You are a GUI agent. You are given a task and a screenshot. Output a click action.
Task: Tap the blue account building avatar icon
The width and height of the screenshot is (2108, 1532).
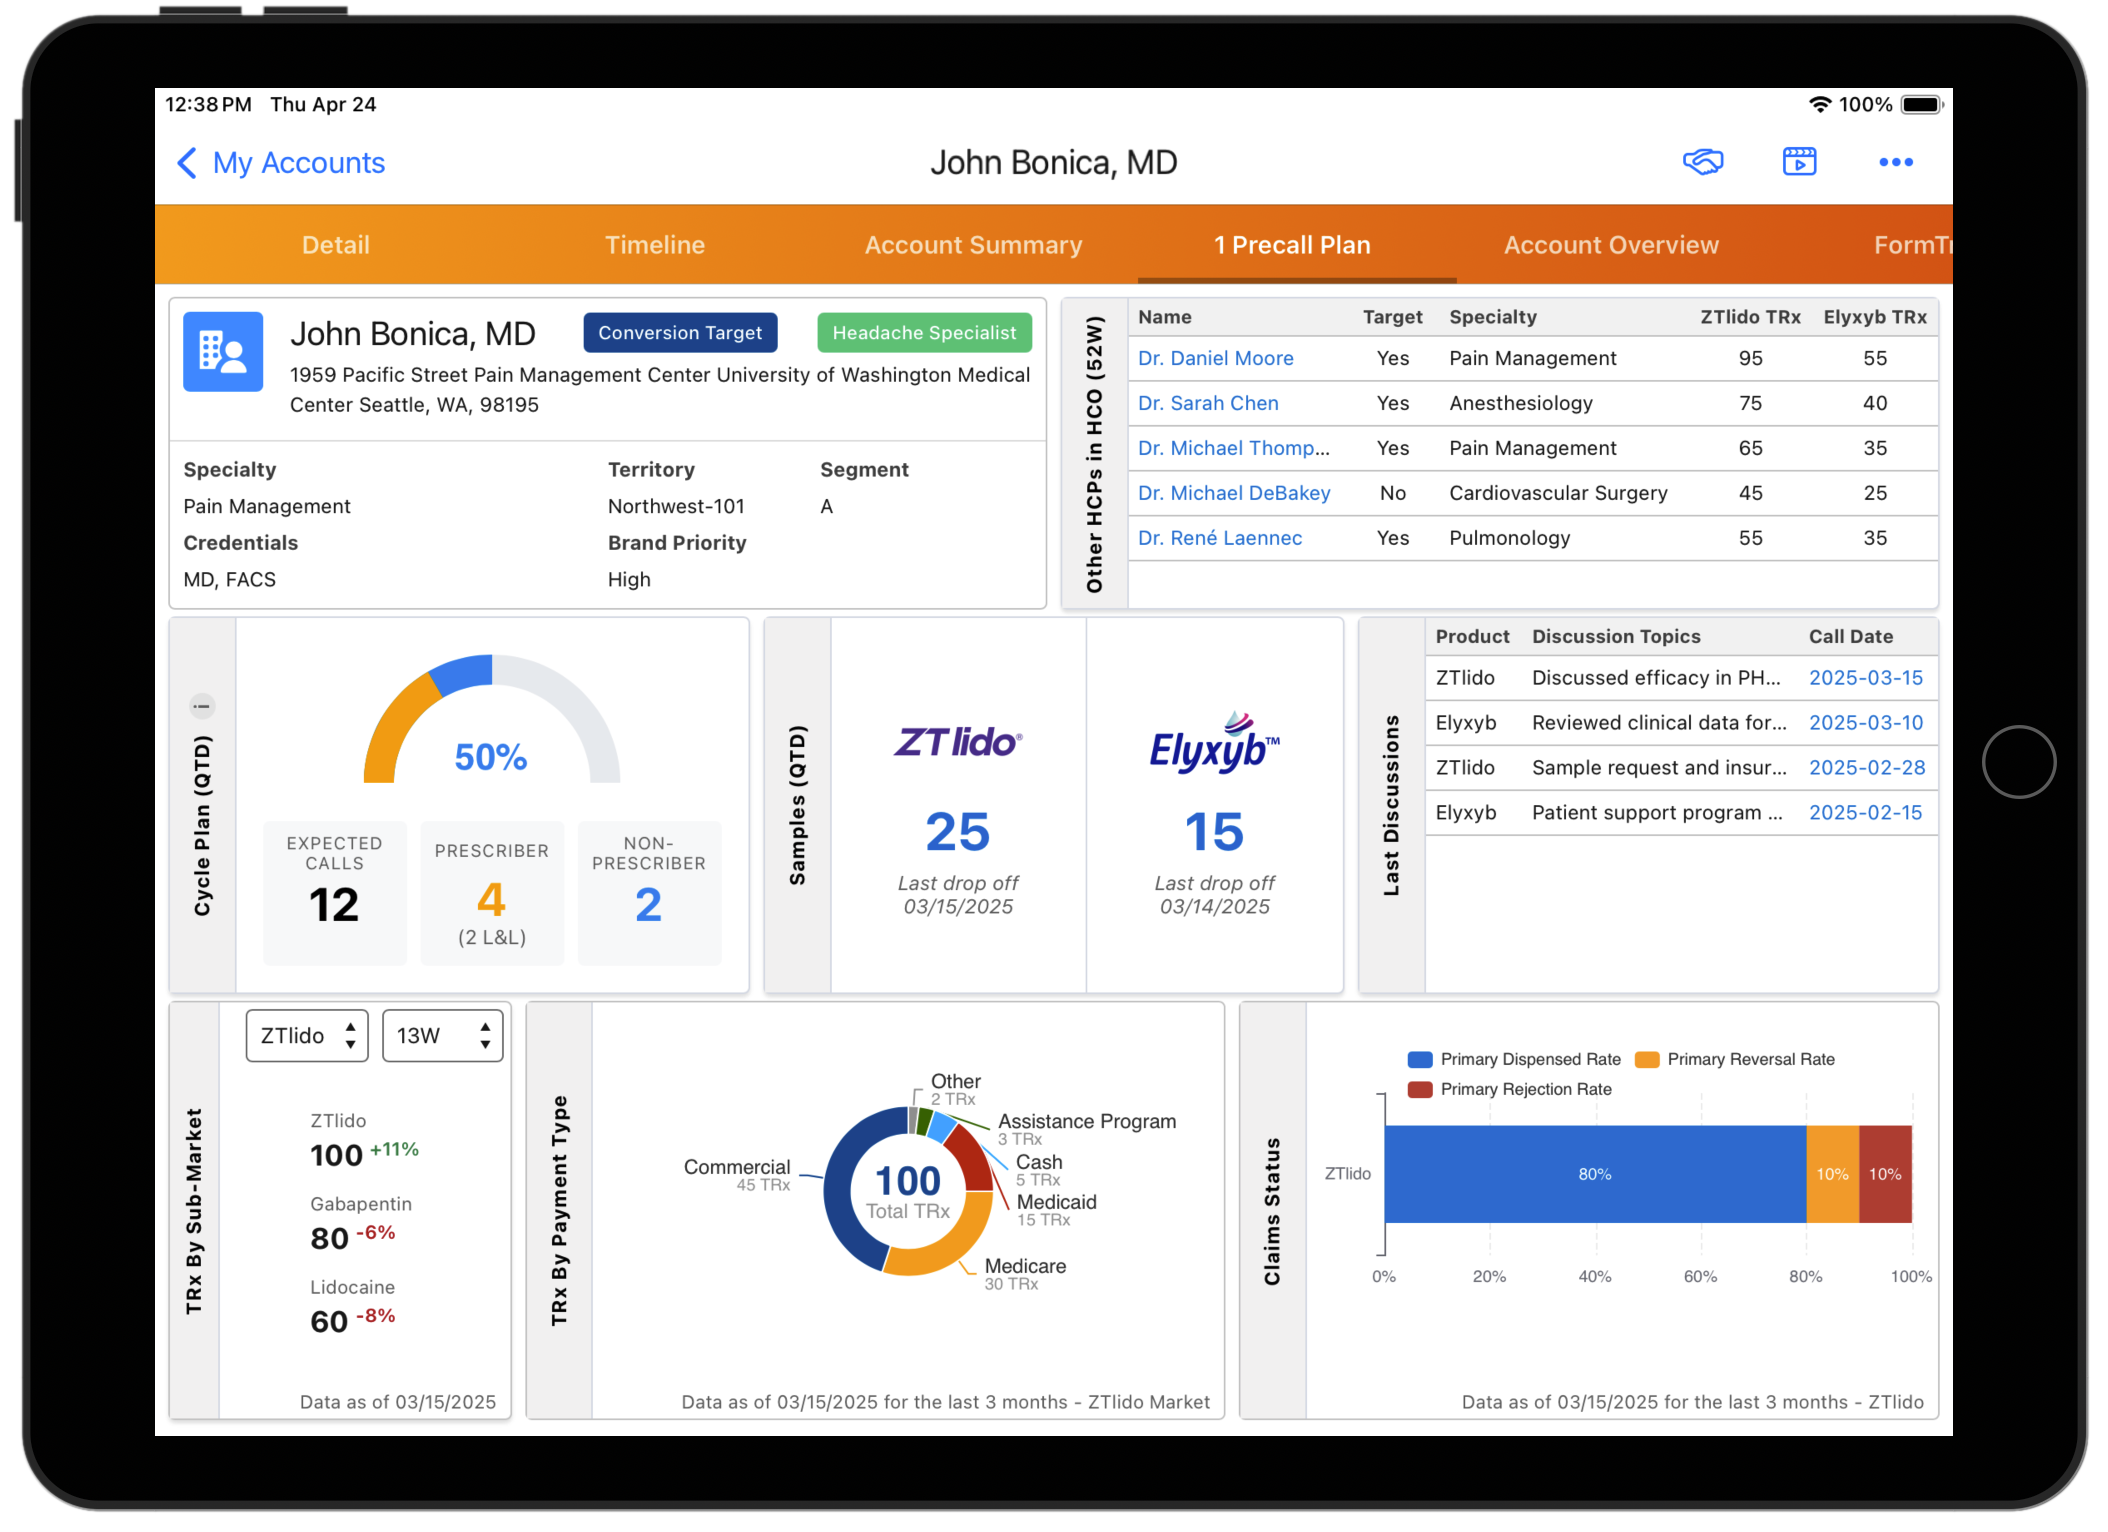[x=223, y=352]
